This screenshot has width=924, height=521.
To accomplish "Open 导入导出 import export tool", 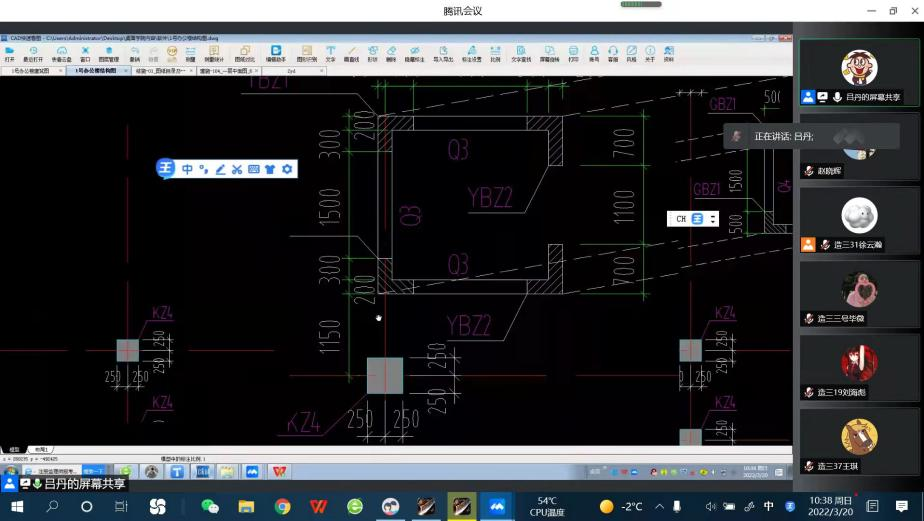I will [443, 54].
